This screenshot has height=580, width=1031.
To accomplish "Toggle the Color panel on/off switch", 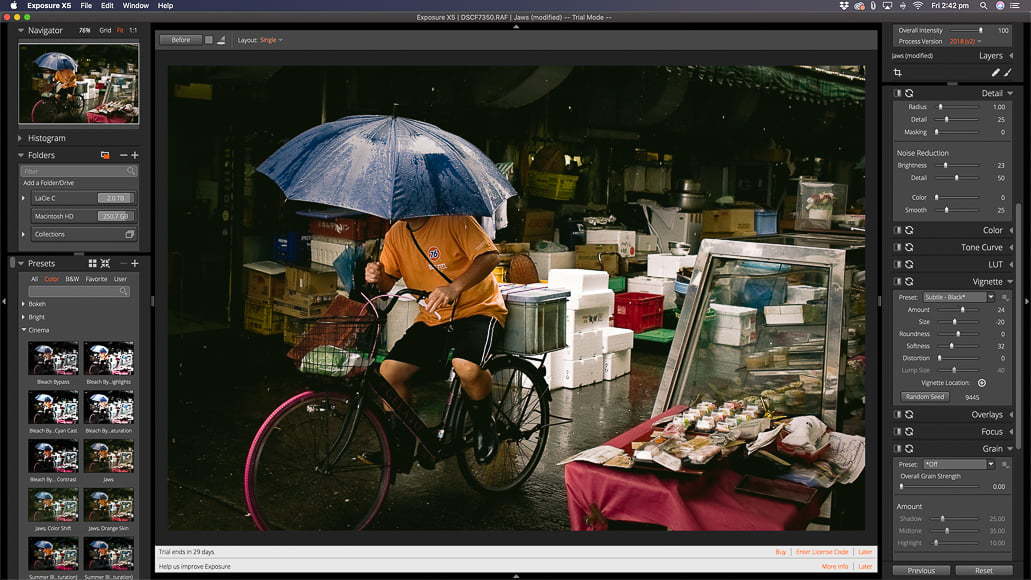I will tap(898, 230).
